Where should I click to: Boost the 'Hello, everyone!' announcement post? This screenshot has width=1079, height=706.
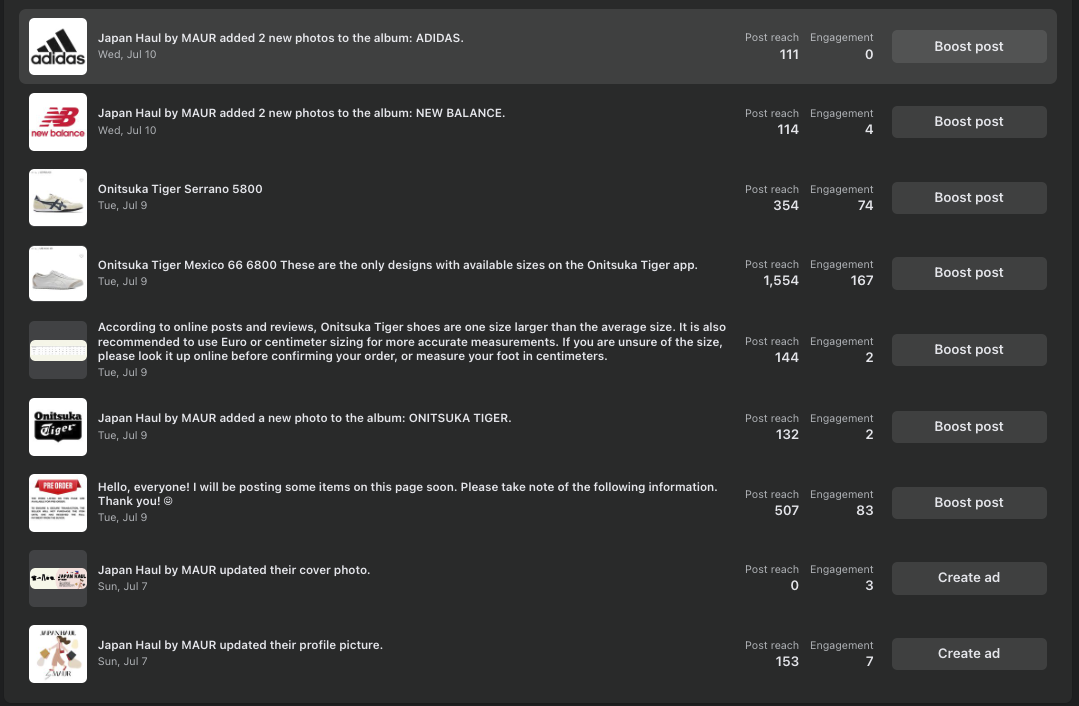pyautogui.click(x=968, y=503)
